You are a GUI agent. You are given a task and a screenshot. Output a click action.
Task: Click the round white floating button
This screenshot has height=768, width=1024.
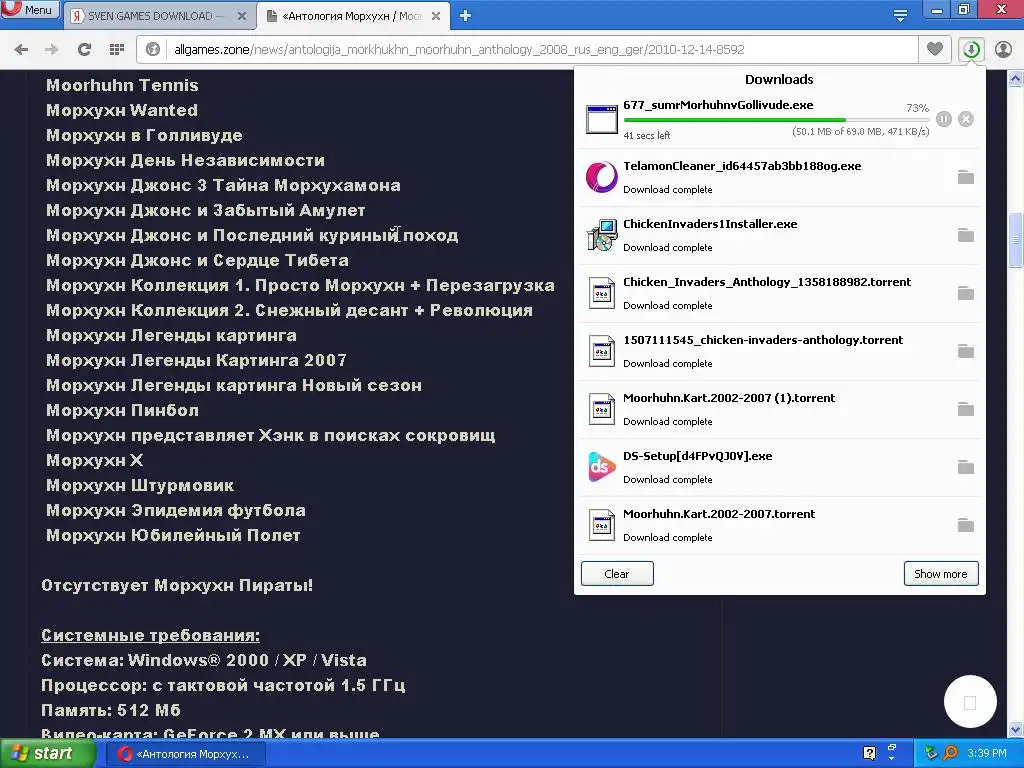point(970,702)
